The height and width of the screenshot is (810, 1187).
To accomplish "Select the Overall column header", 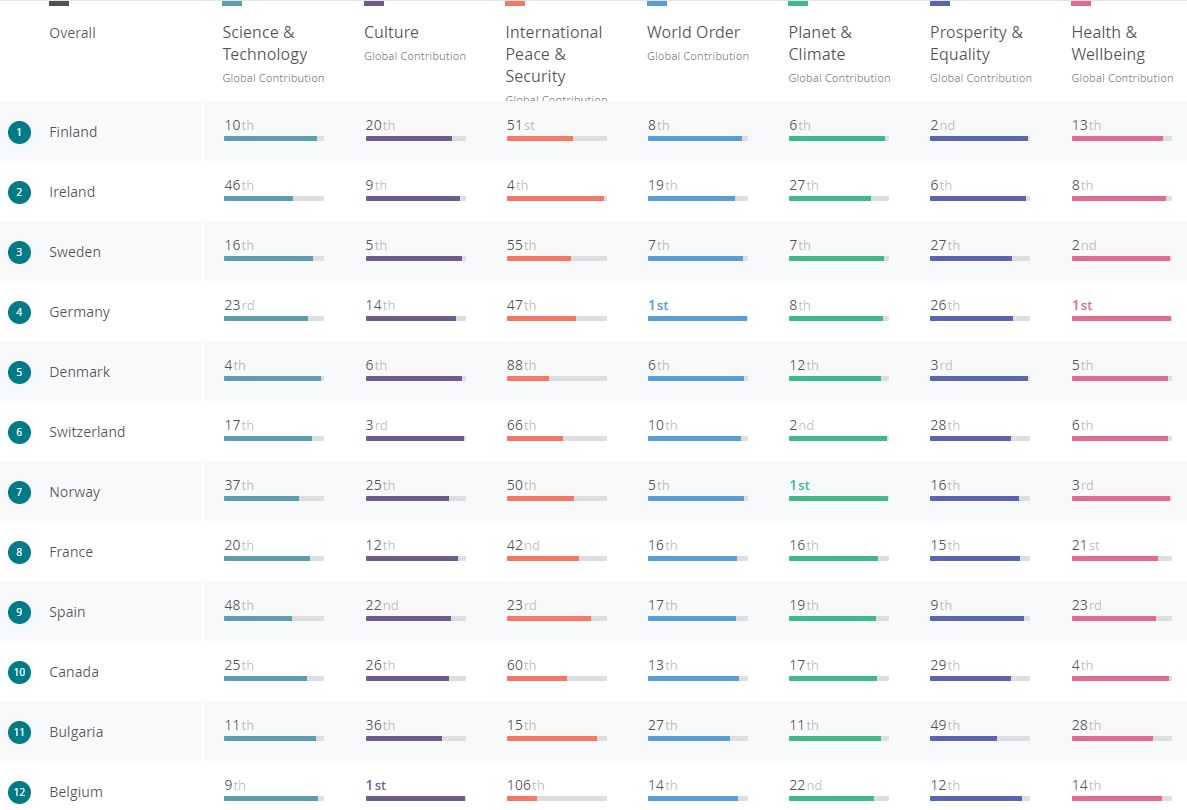I will [72, 33].
